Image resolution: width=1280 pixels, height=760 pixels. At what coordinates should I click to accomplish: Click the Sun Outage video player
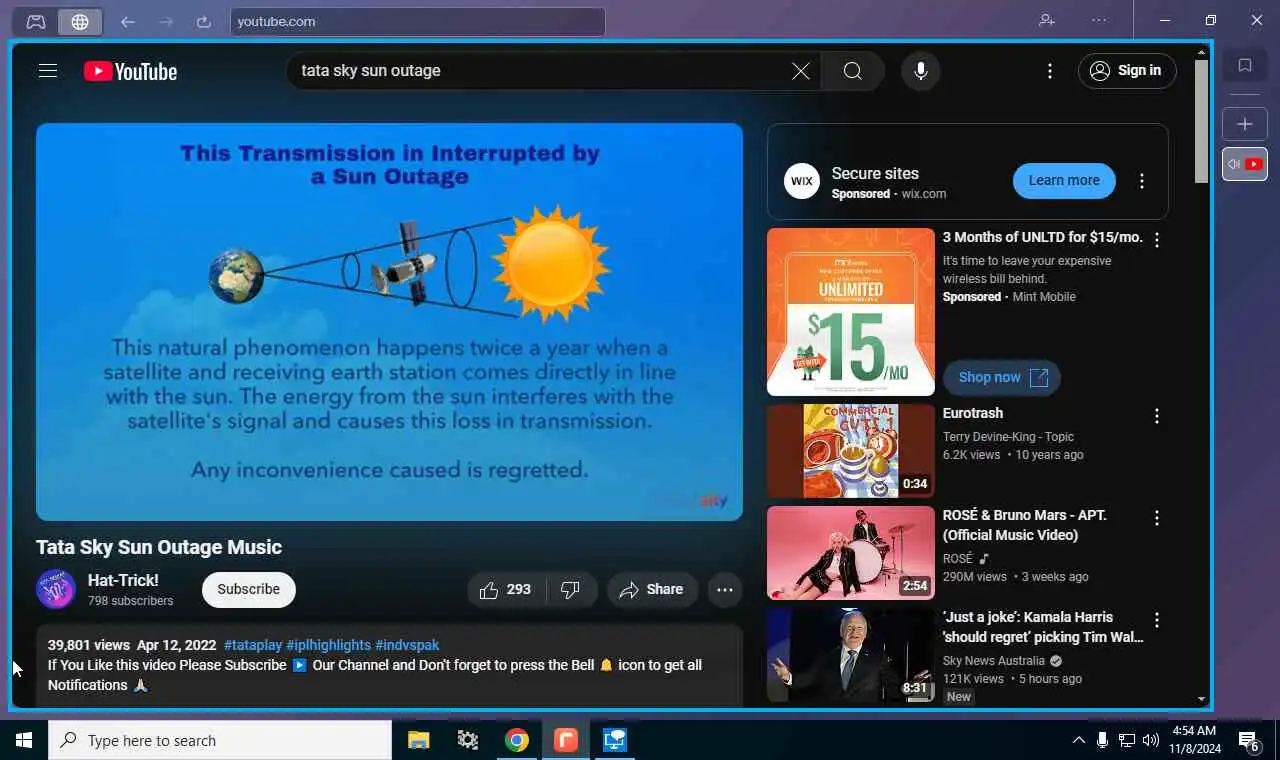pos(389,322)
